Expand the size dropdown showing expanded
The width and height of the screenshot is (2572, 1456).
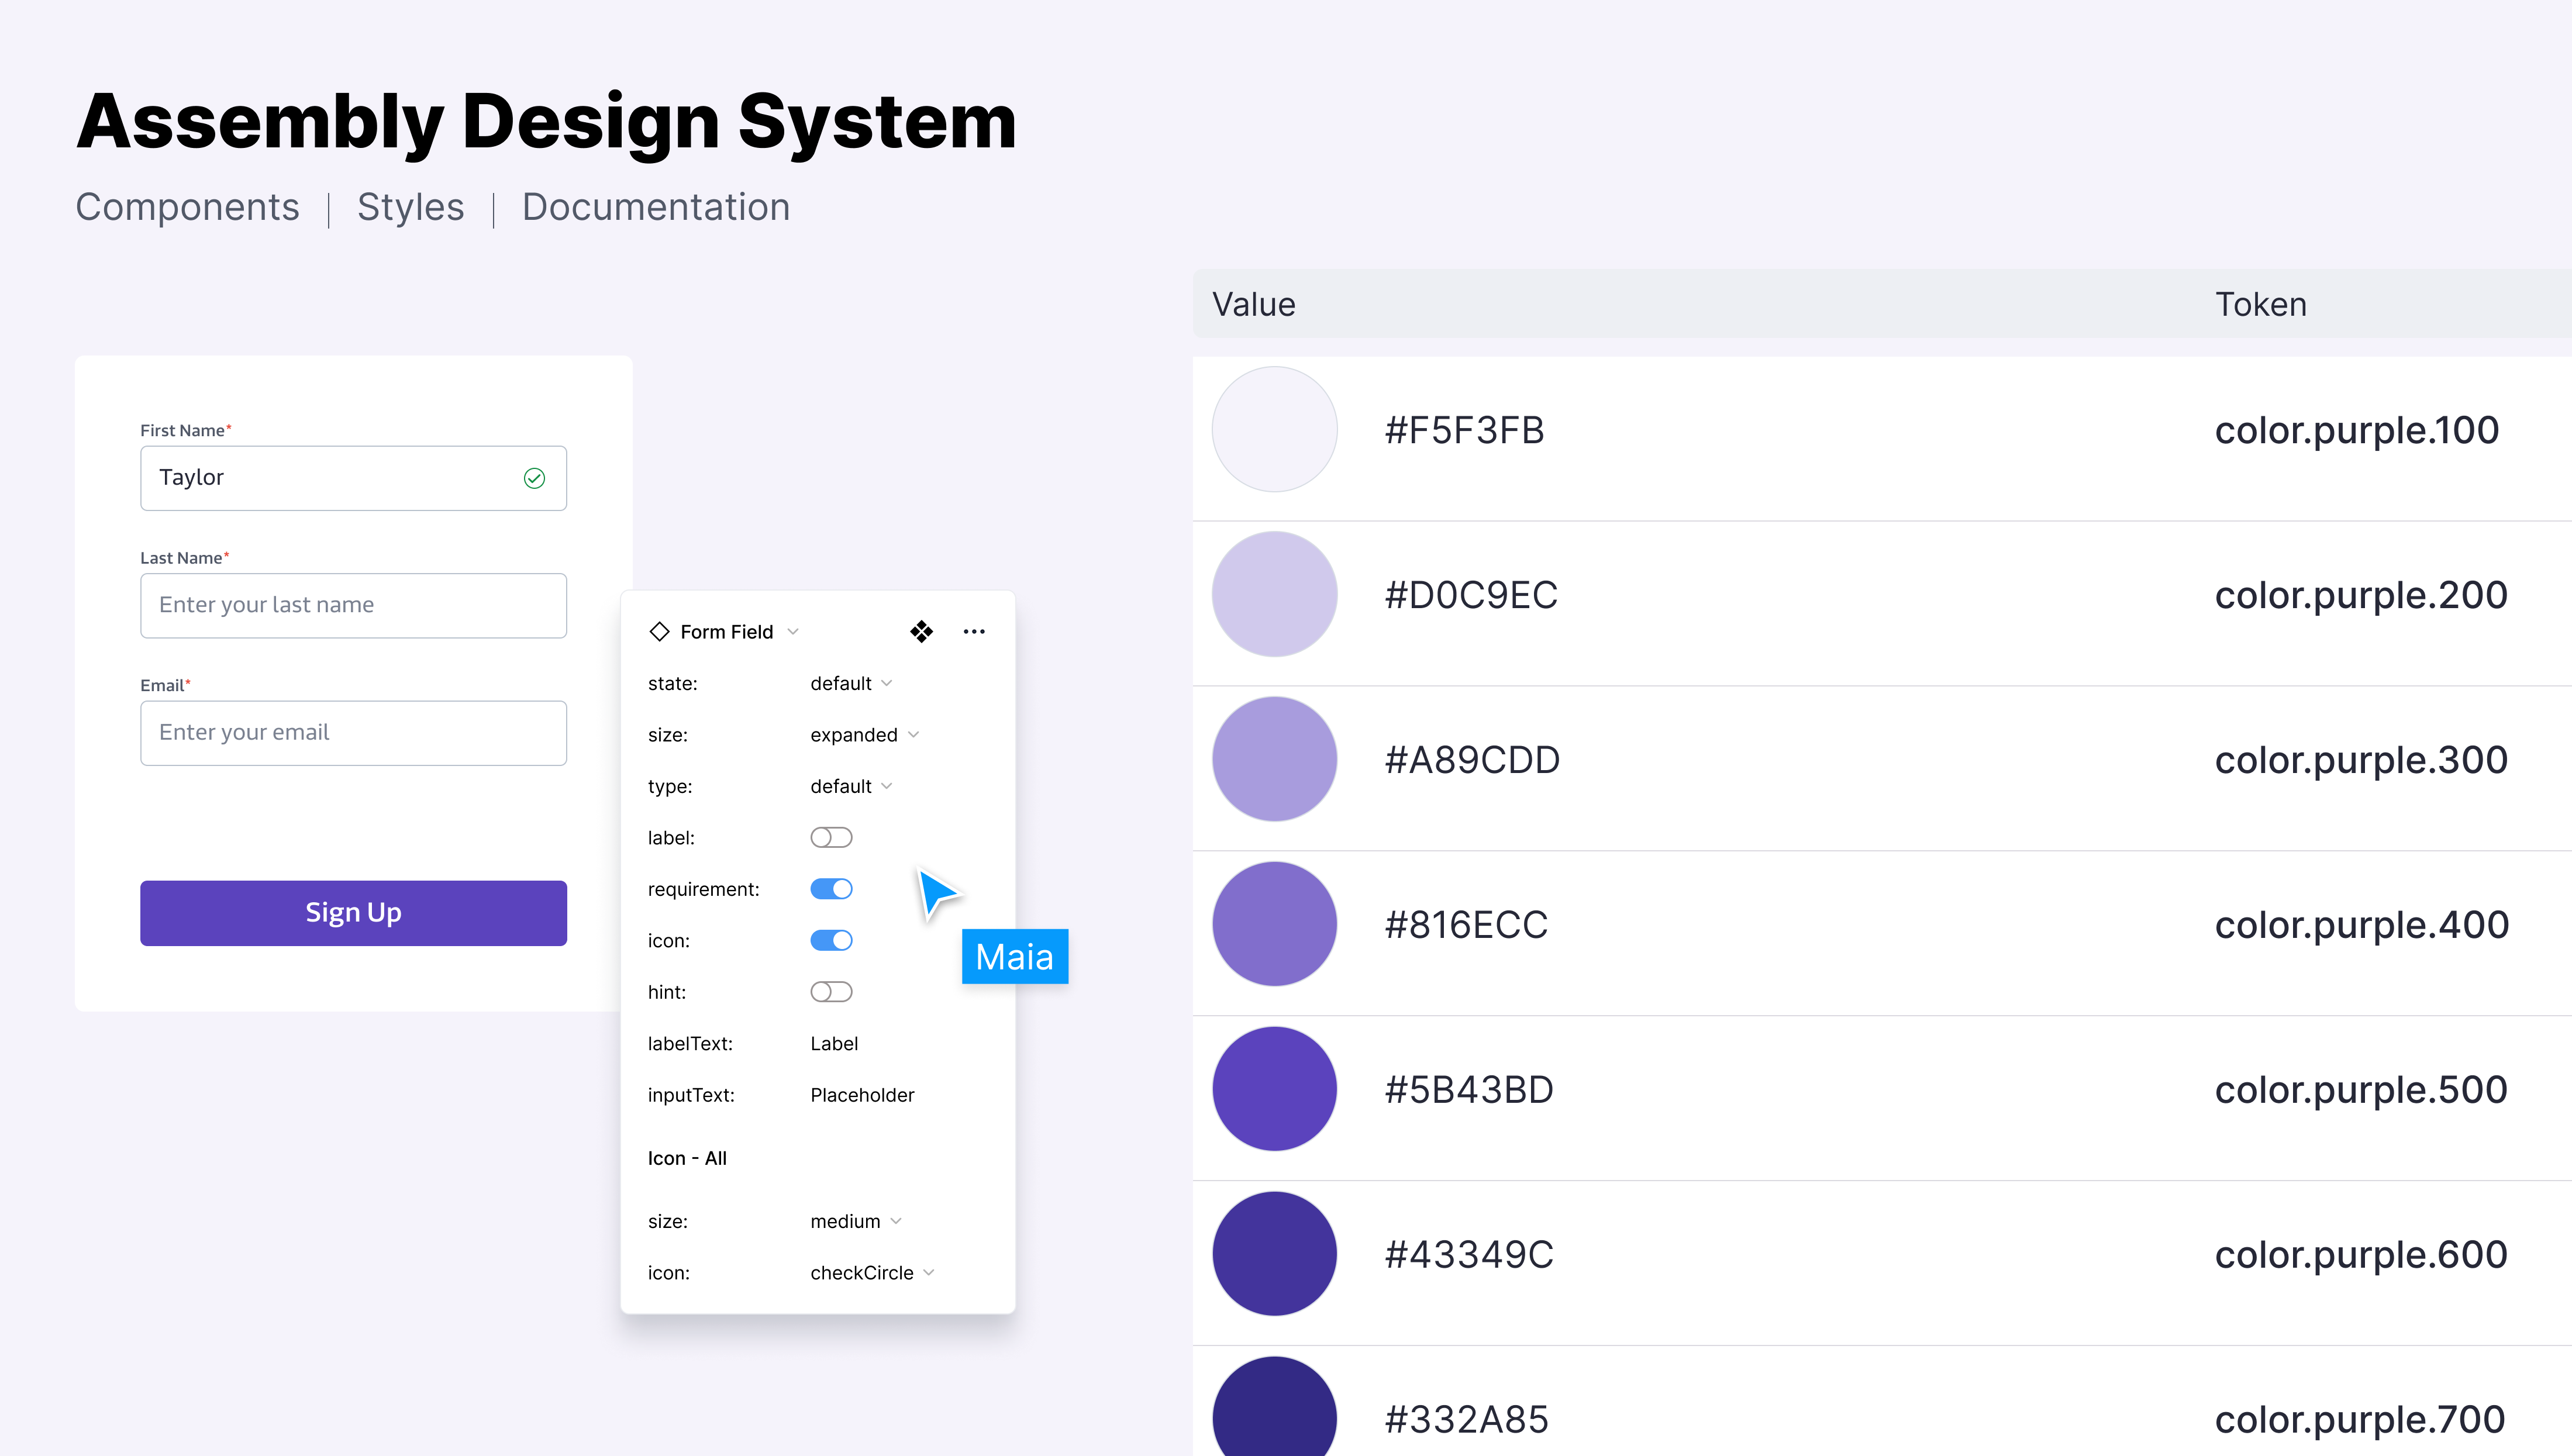(x=863, y=734)
